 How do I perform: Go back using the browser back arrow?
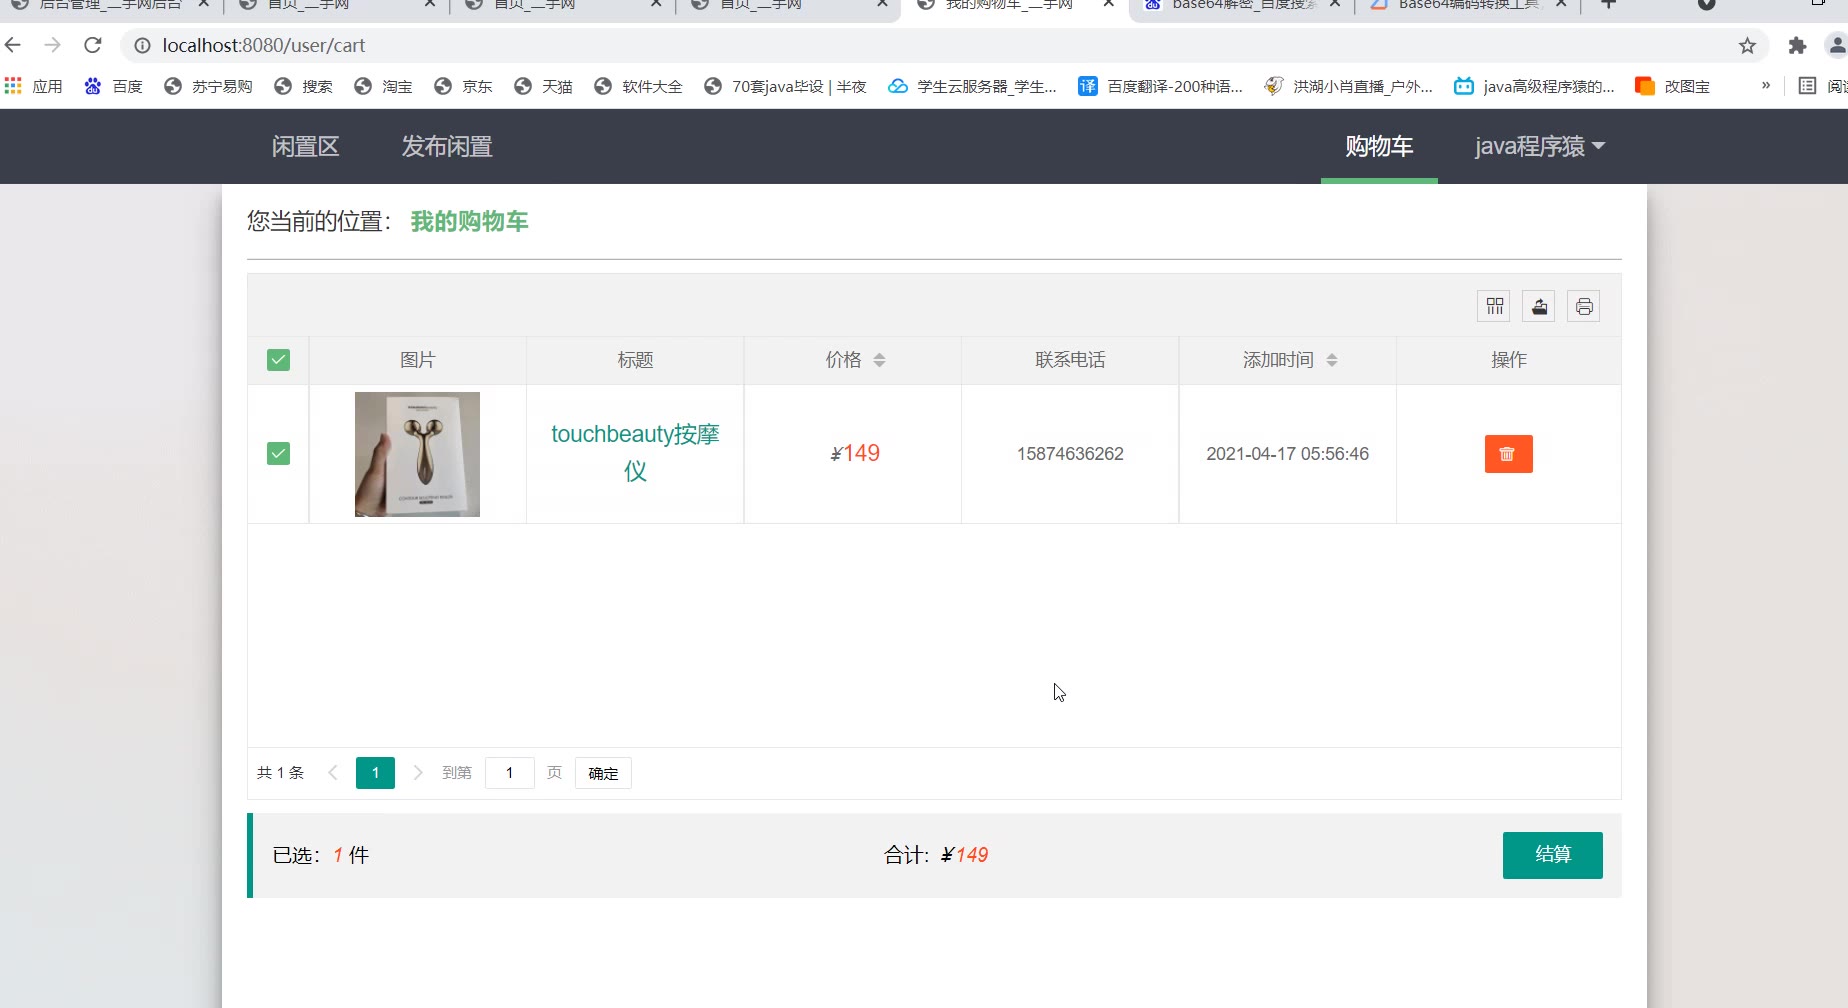tap(13, 45)
